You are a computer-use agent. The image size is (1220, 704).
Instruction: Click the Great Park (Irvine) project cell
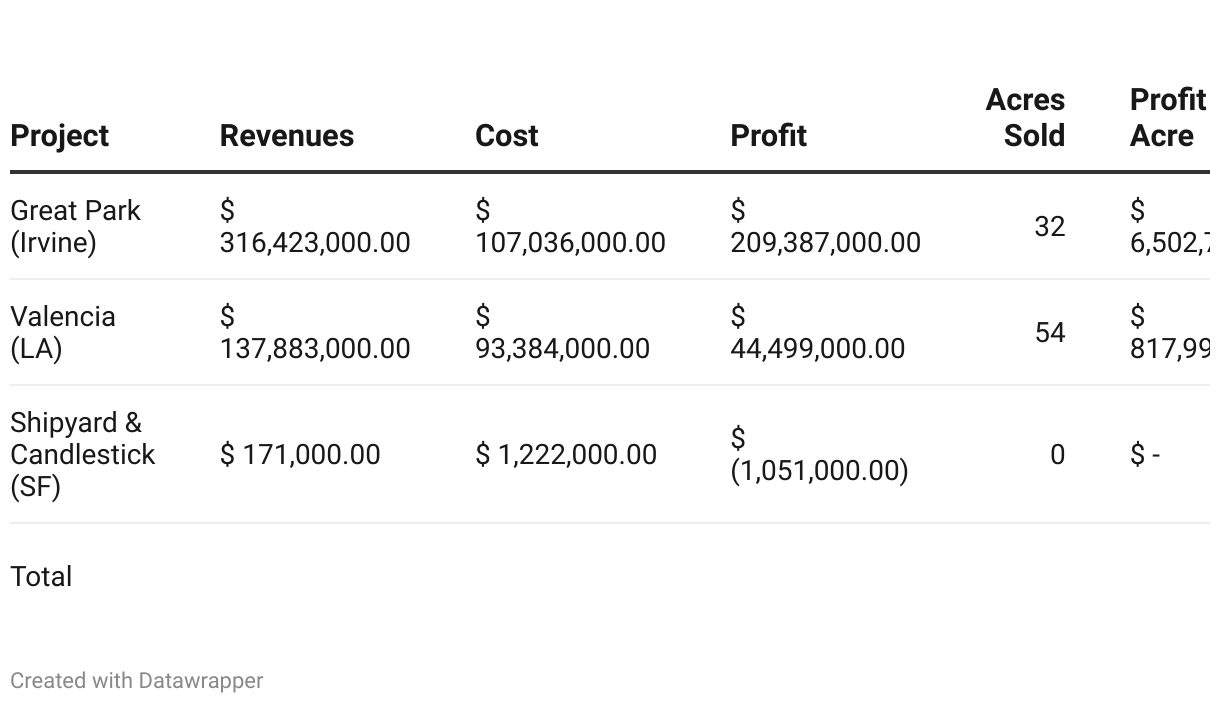click(75, 226)
